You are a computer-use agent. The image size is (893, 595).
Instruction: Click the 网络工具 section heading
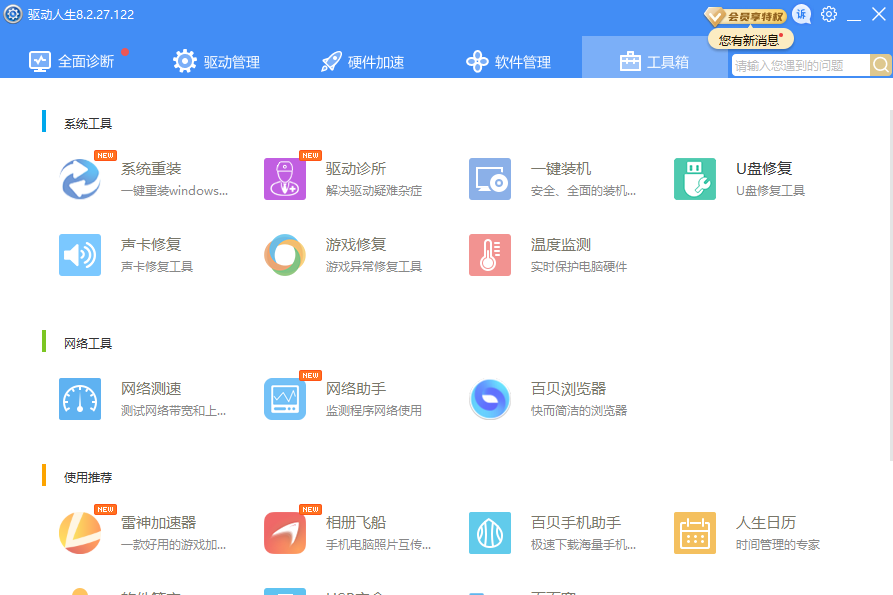(88, 343)
